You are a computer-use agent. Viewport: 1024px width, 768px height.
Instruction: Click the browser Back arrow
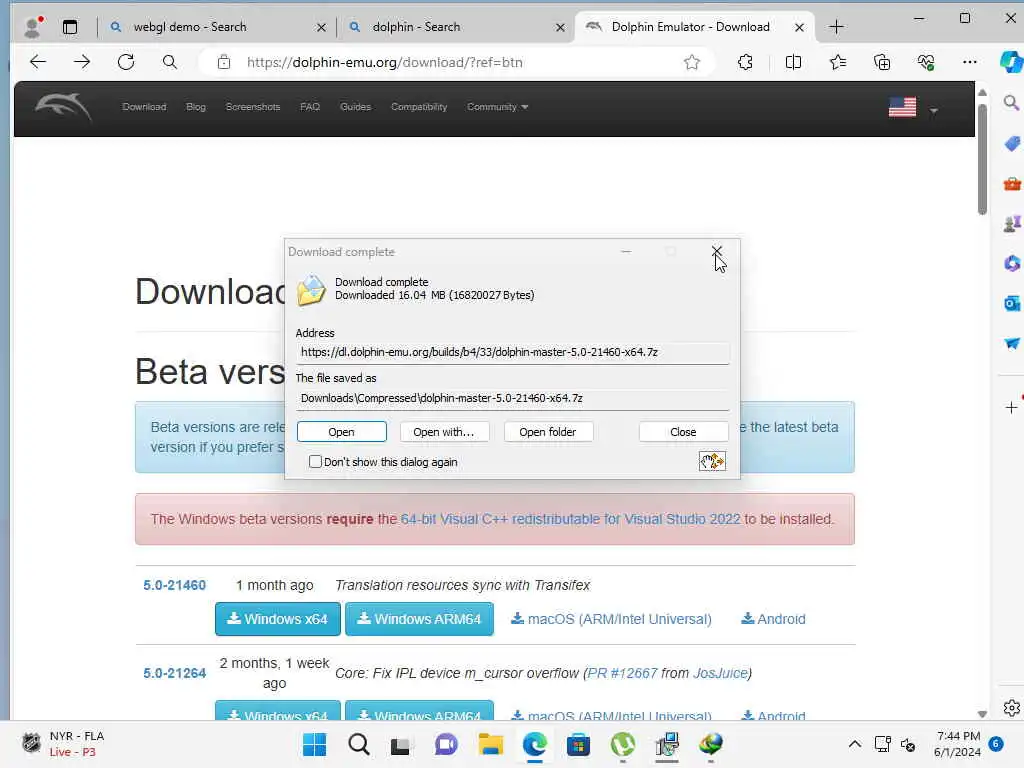(38, 62)
